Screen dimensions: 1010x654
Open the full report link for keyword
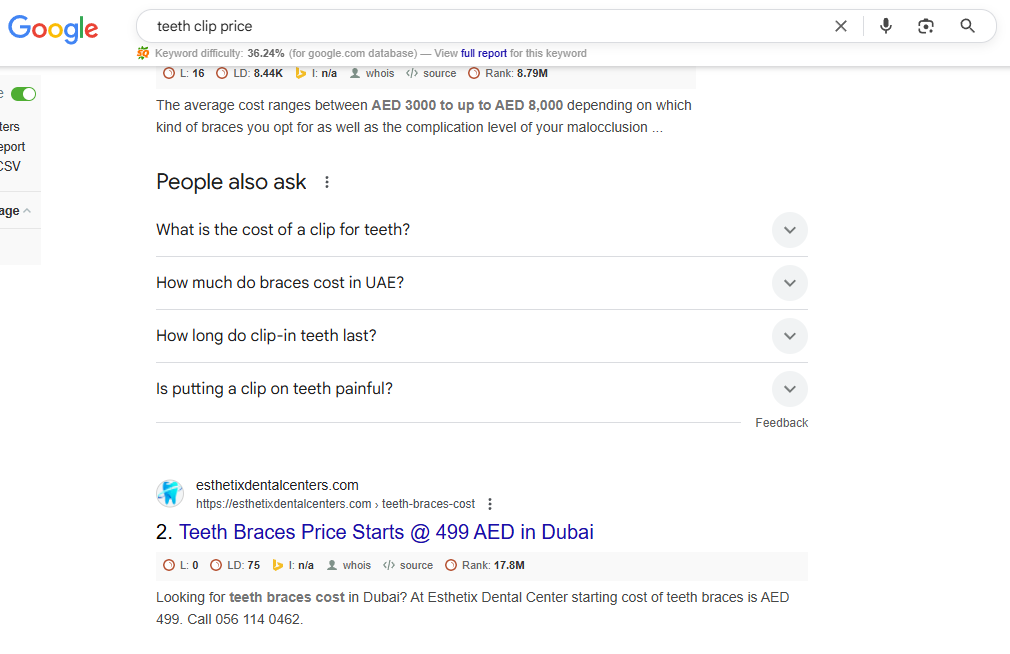coord(484,53)
